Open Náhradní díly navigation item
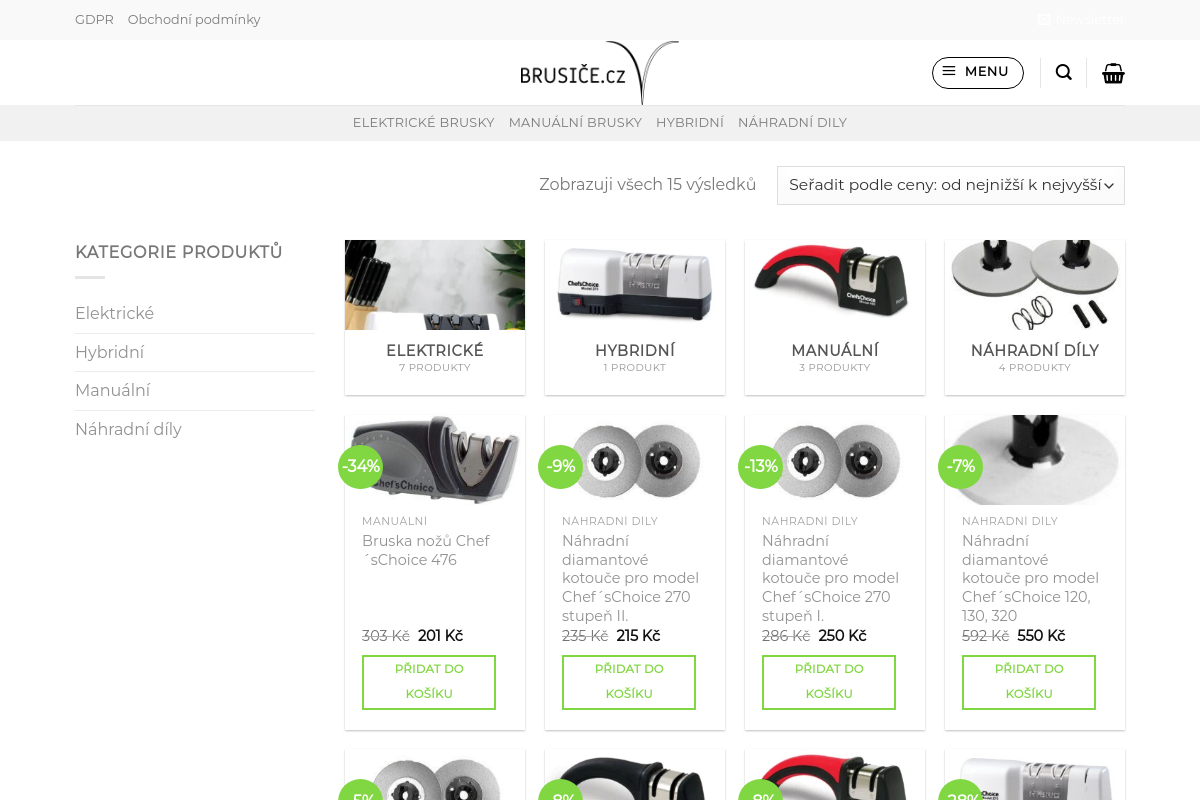This screenshot has height=800, width=1200. (792, 122)
